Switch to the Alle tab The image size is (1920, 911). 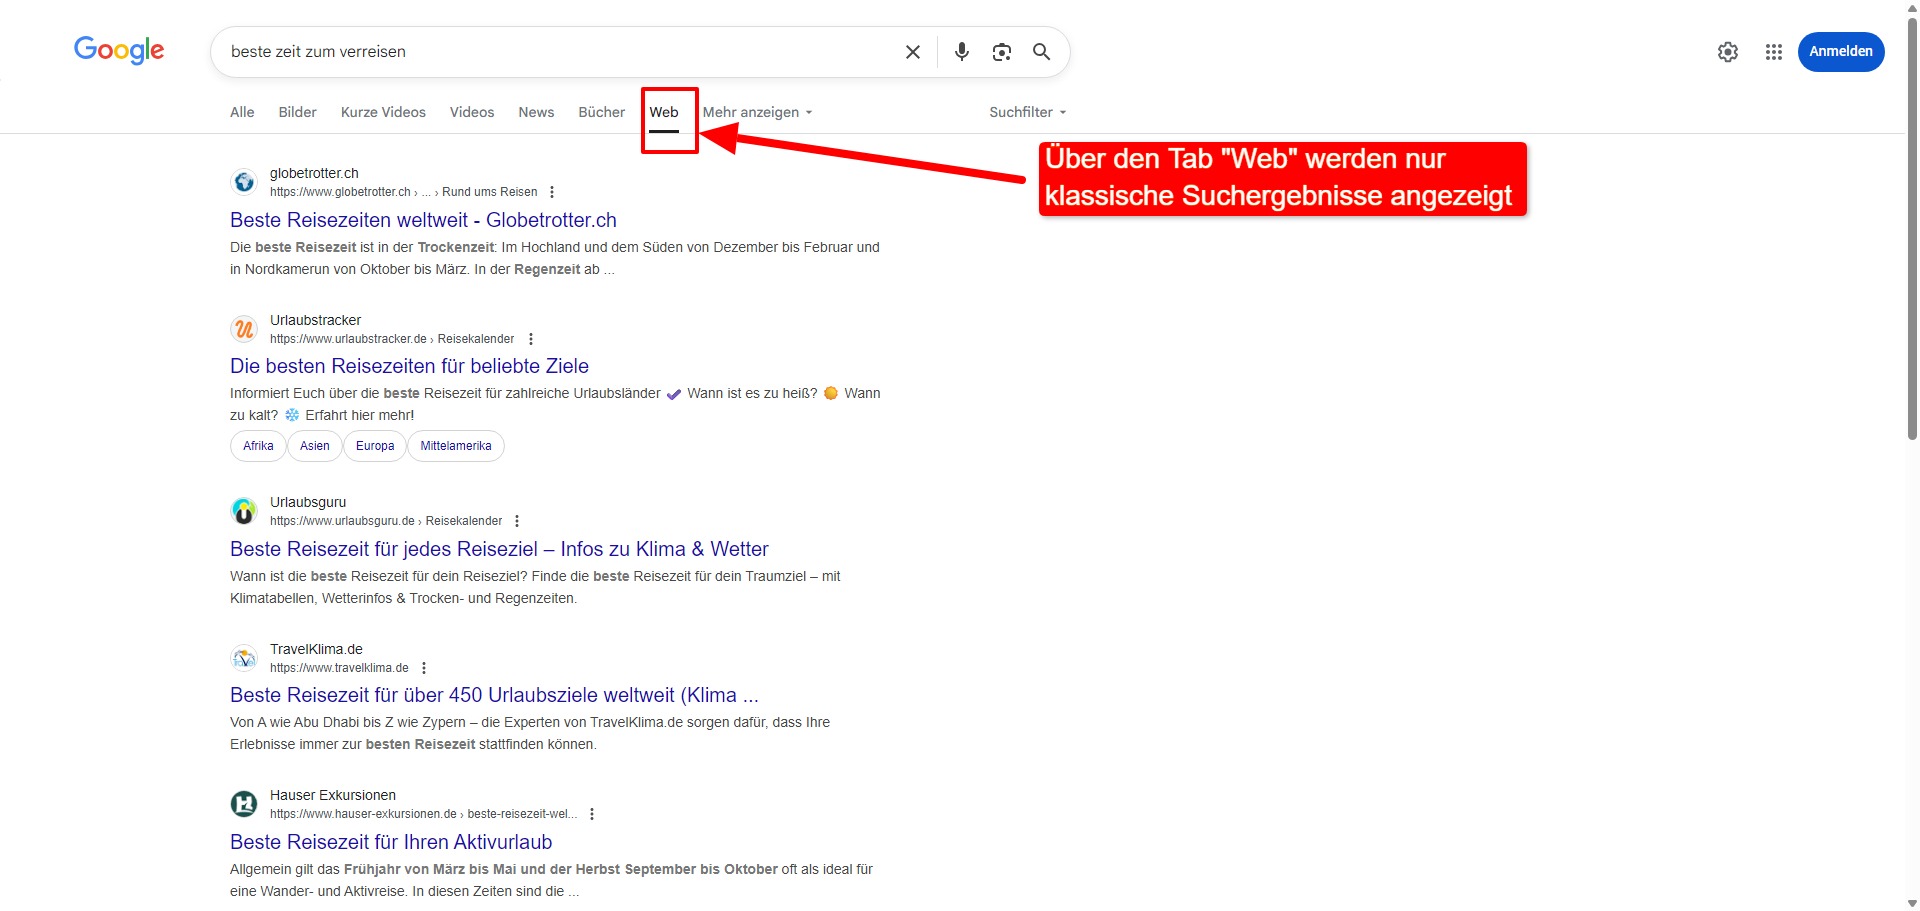(x=242, y=112)
